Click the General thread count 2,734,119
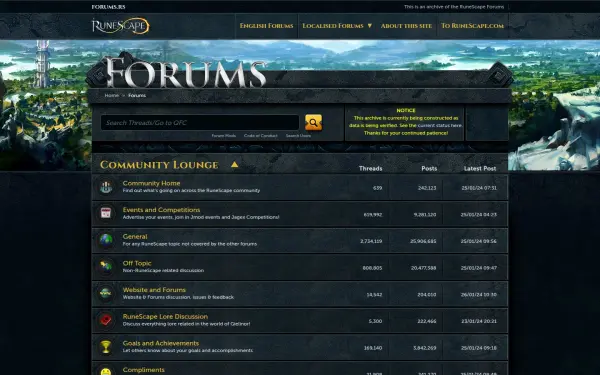Screen dimensions: 600x375 coord(371,241)
